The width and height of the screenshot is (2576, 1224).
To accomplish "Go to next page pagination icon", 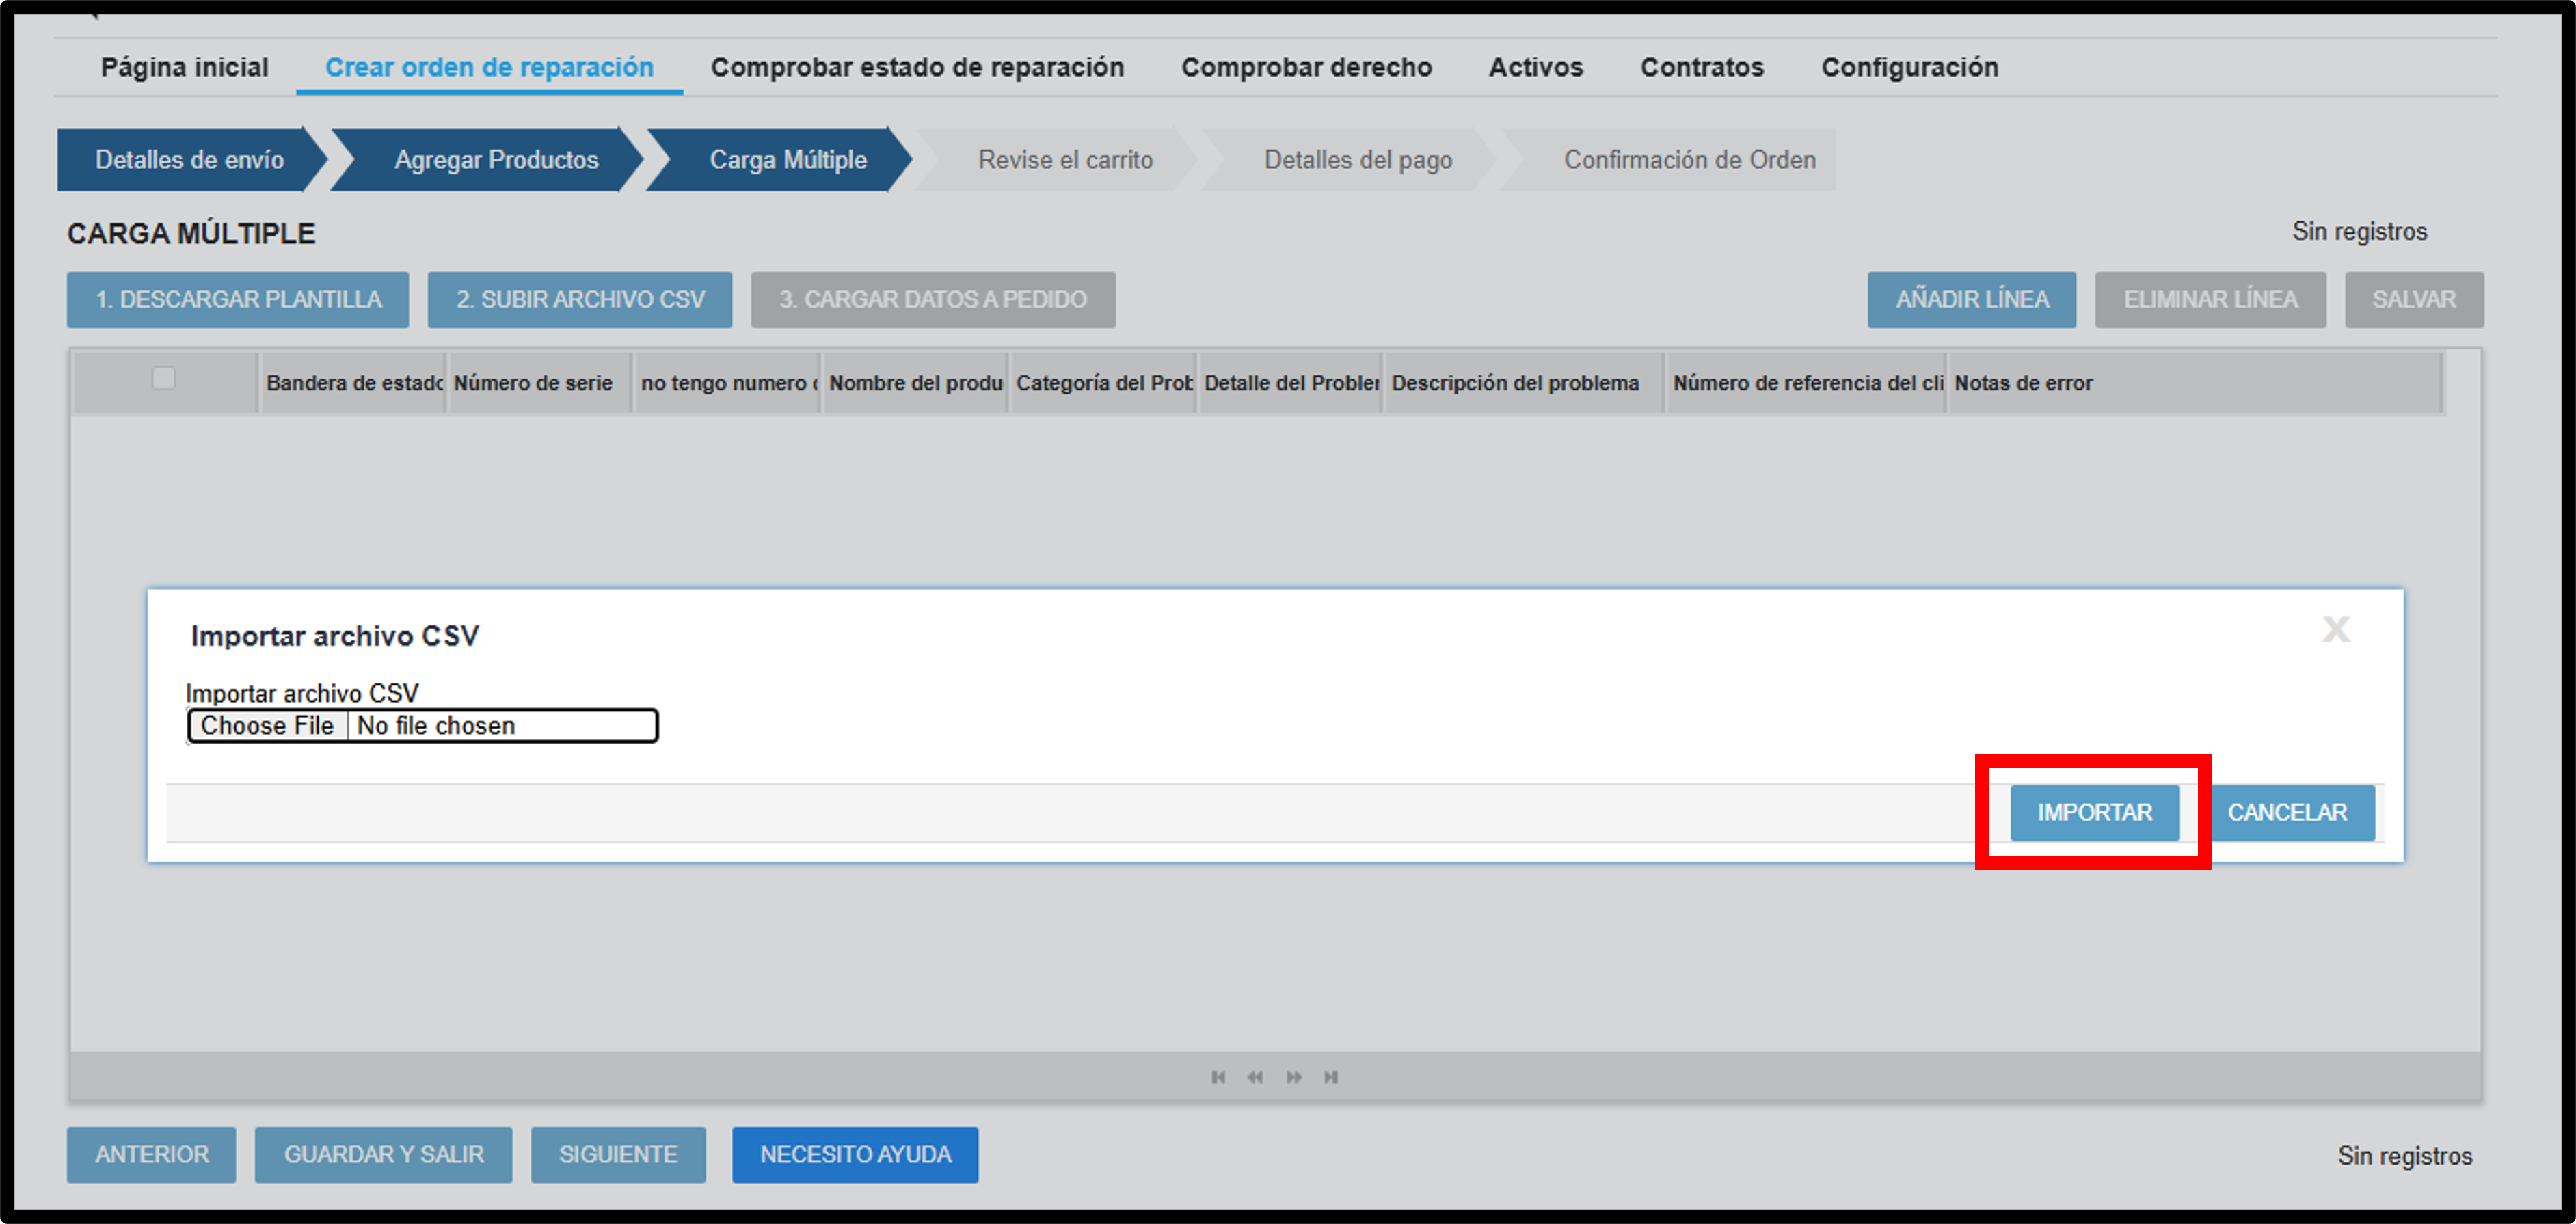I will [x=1294, y=1077].
